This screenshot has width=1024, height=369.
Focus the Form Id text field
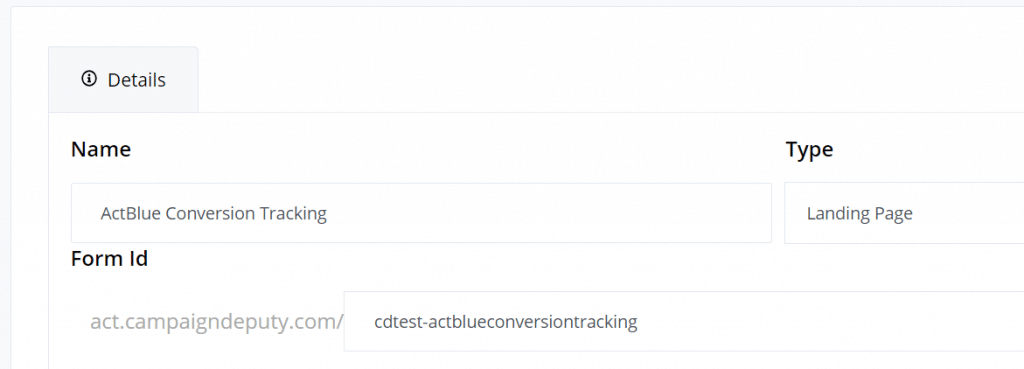(x=684, y=321)
